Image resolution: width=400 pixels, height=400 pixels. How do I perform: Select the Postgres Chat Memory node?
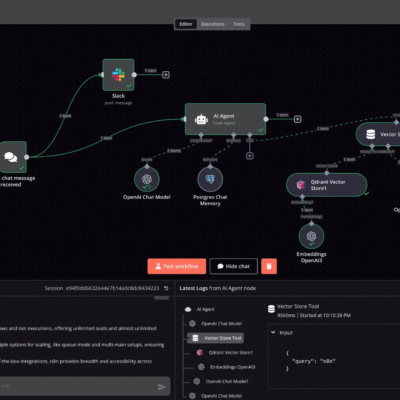[210, 179]
